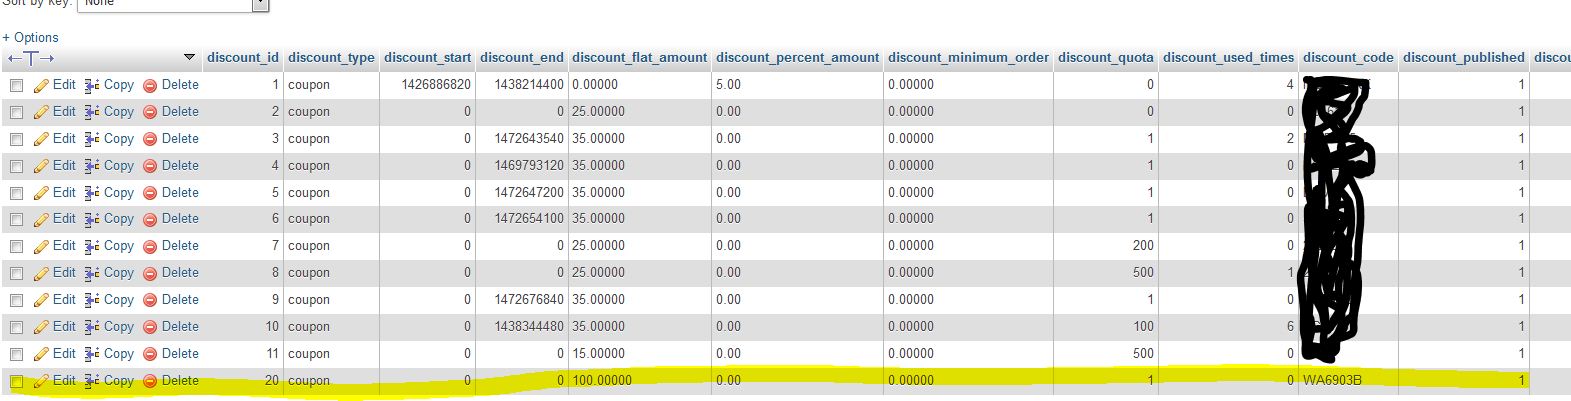
Task: Select the checkbox for discount row 6
Action: click(x=16, y=220)
